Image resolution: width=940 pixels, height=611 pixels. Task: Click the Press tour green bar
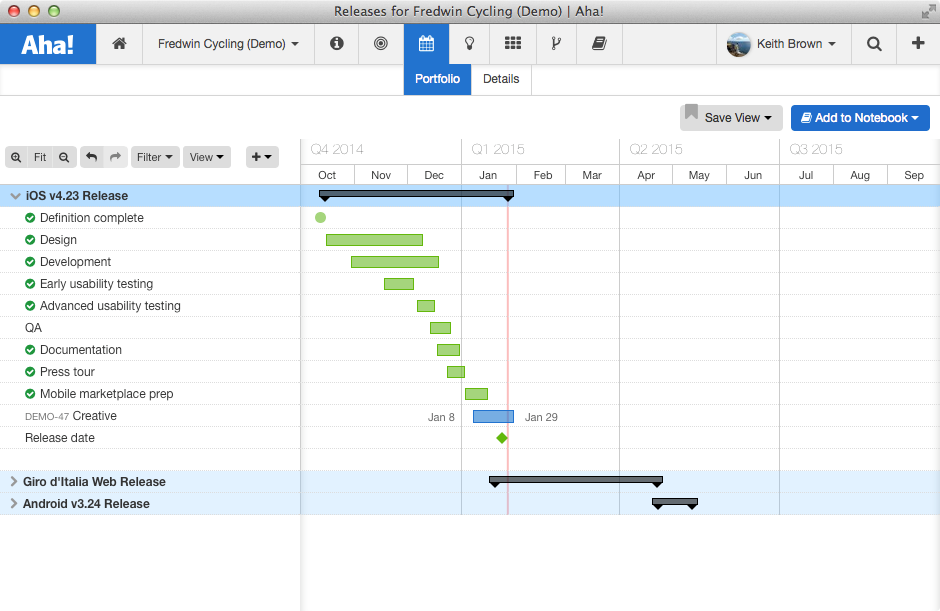(456, 372)
